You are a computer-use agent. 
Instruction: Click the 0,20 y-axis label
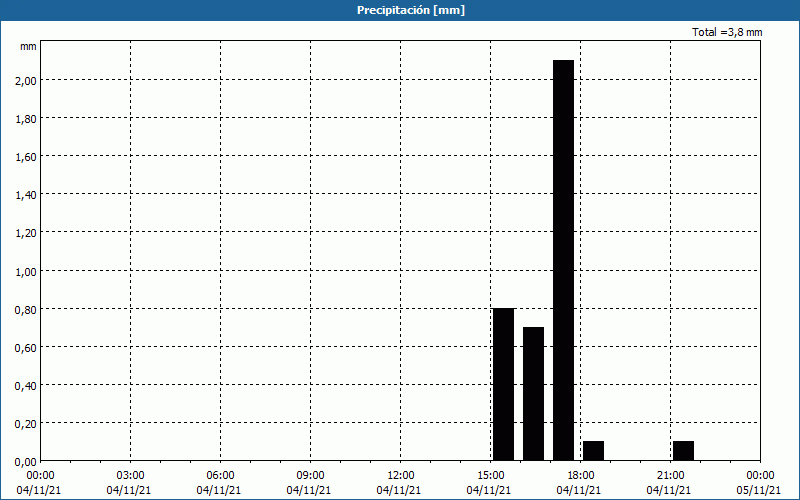tap(24, 422)
